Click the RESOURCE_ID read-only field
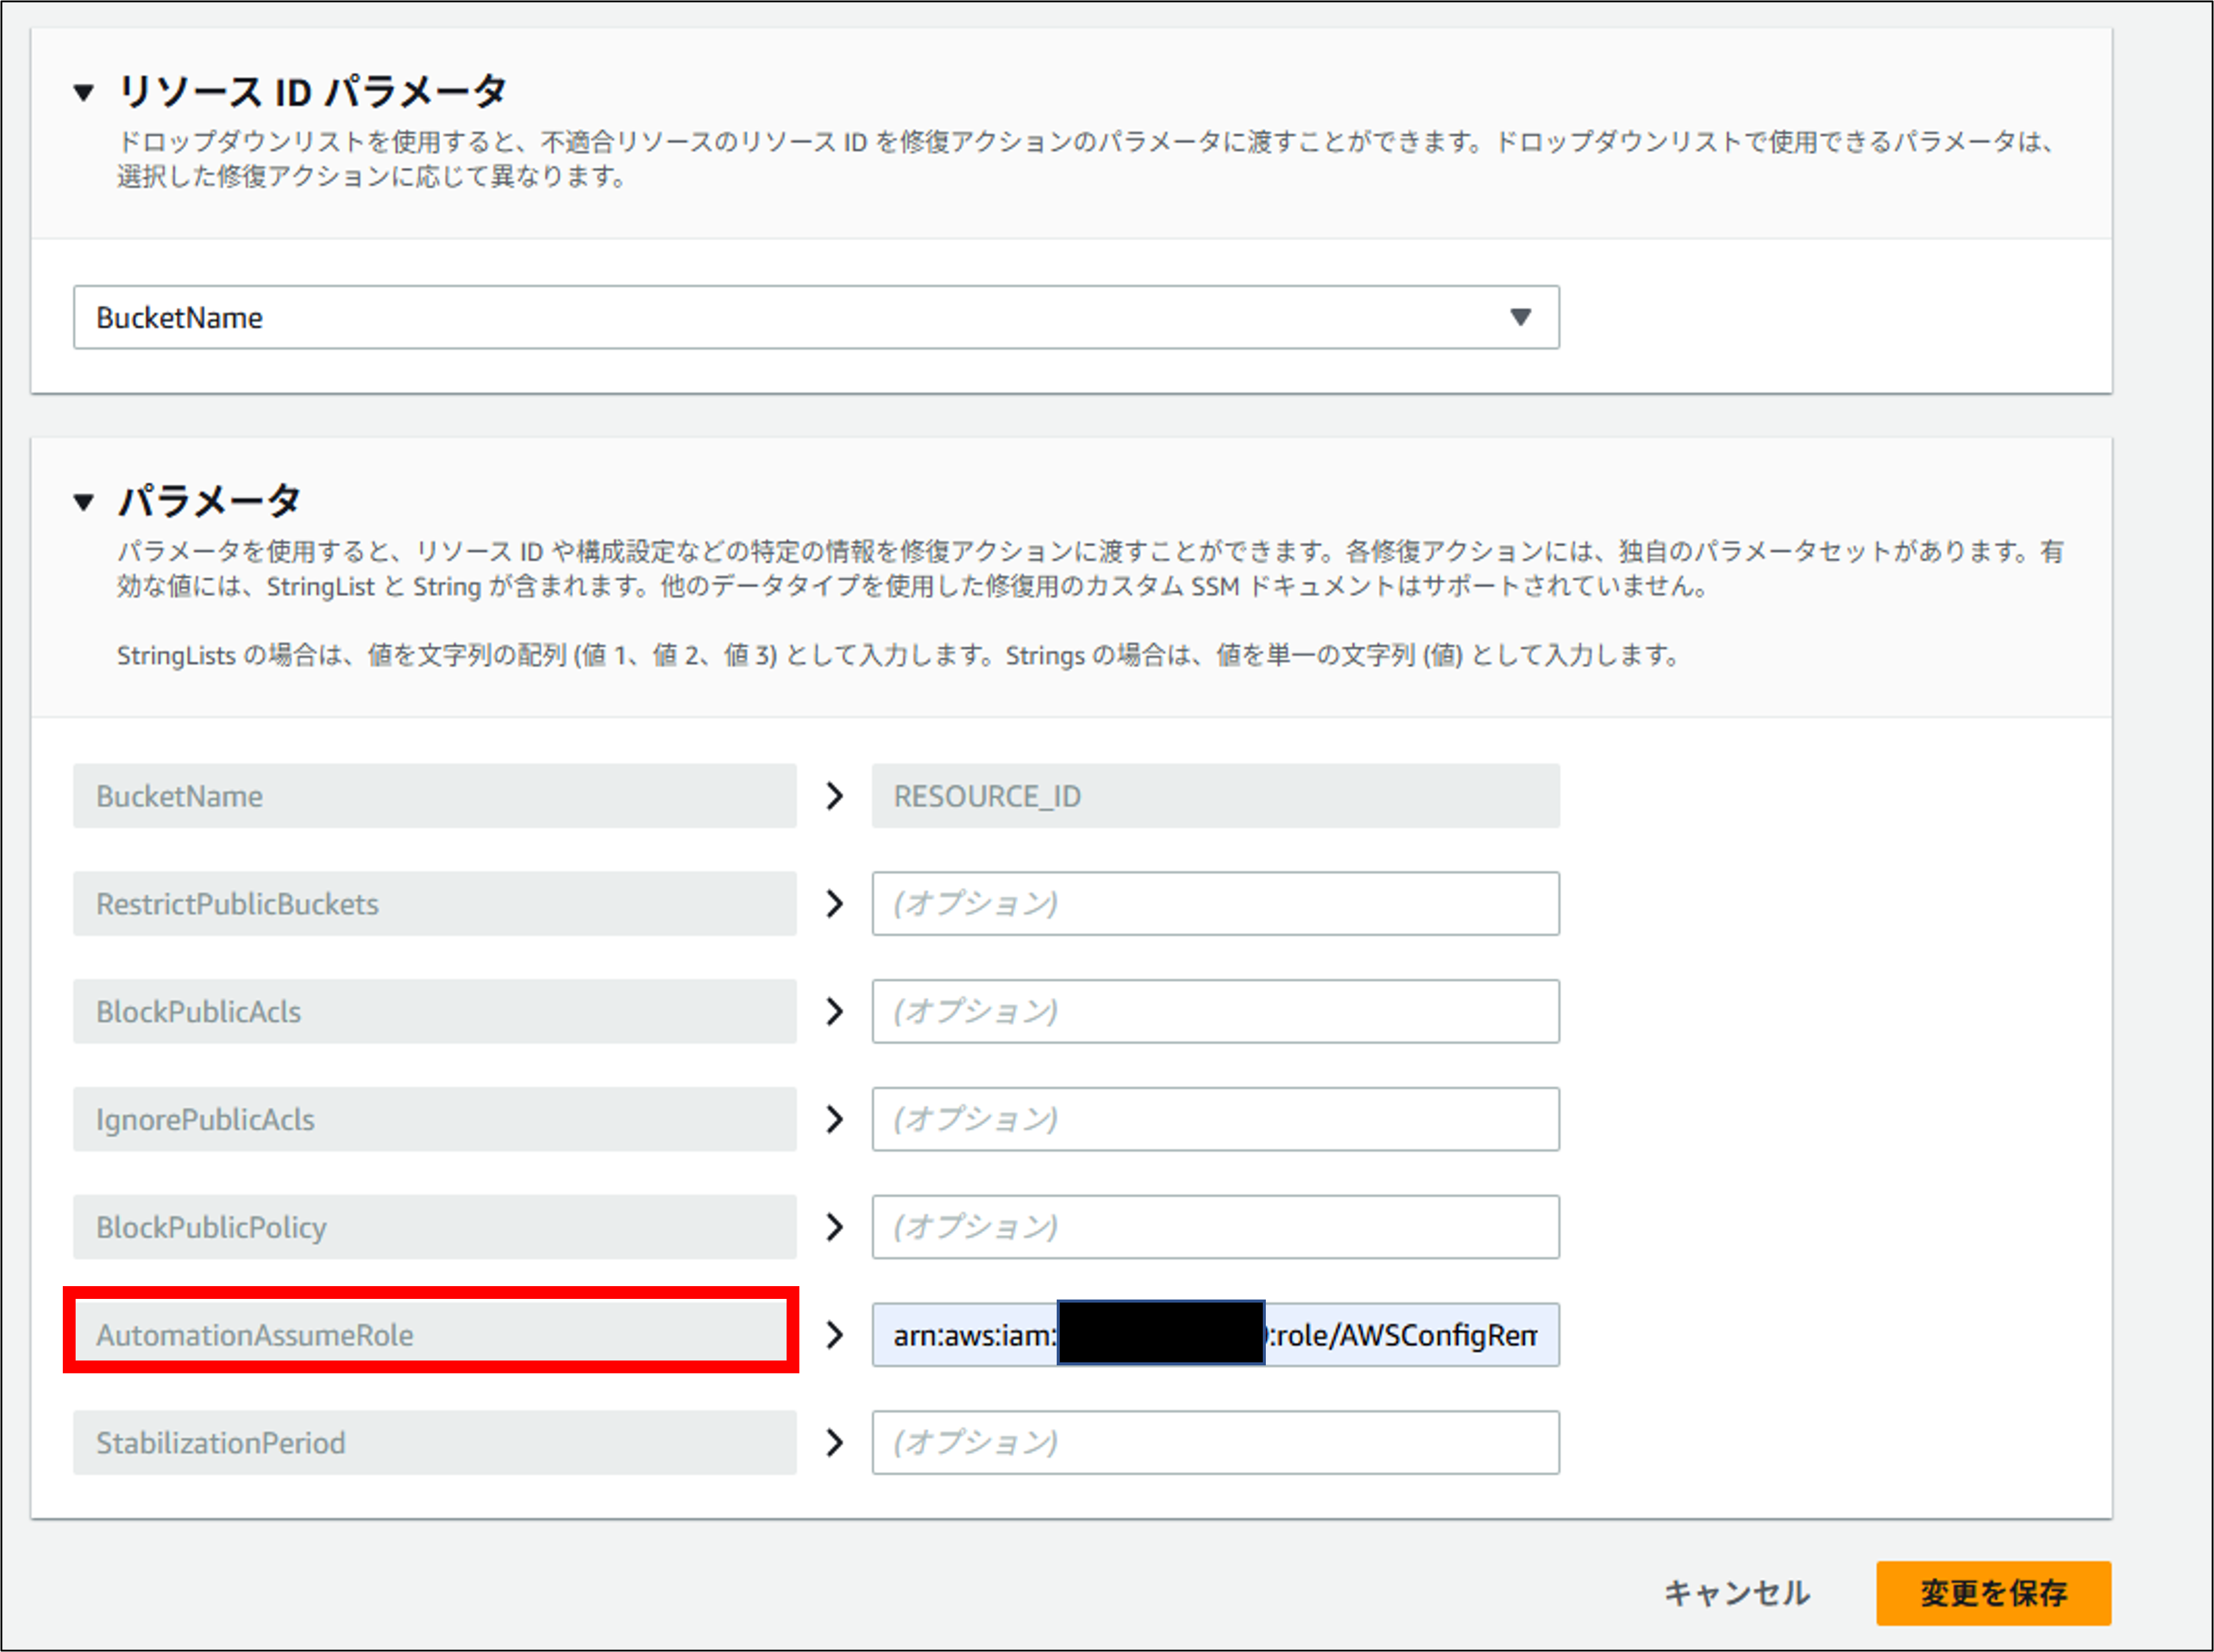2214x1652 pixels. [1215, 796]
